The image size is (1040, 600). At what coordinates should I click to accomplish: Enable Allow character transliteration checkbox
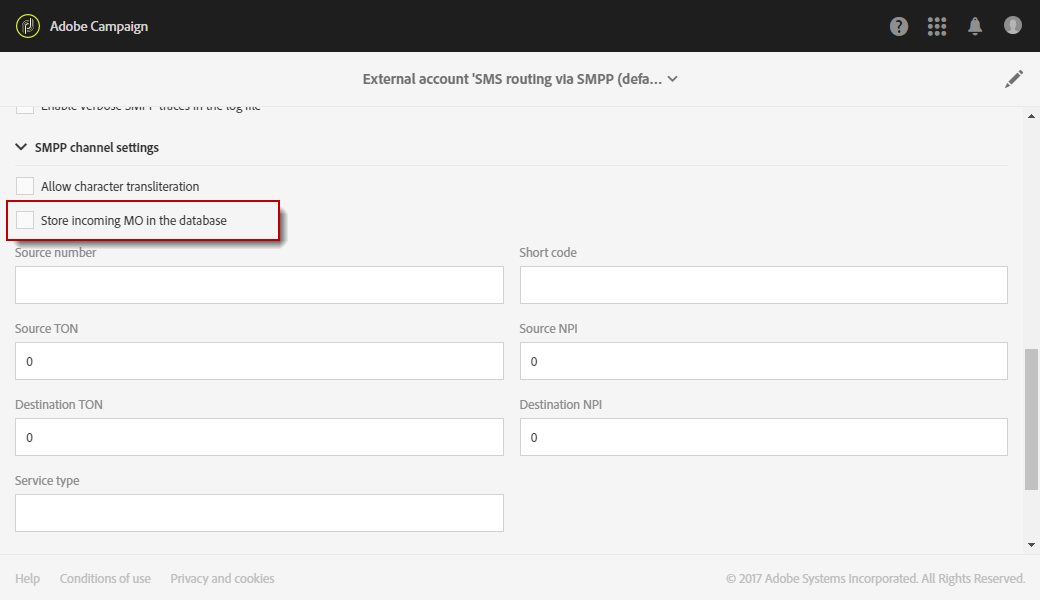25,186
